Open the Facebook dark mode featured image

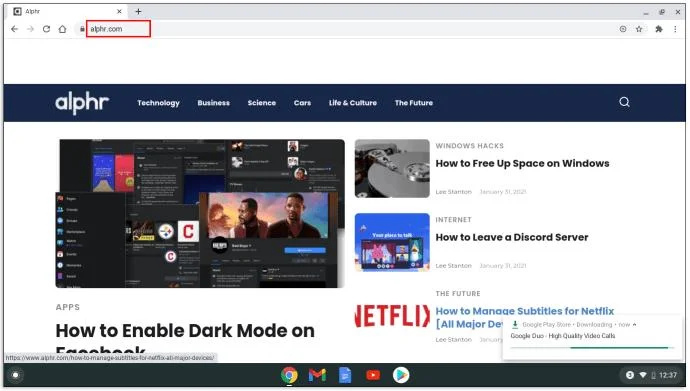point(200,214)
